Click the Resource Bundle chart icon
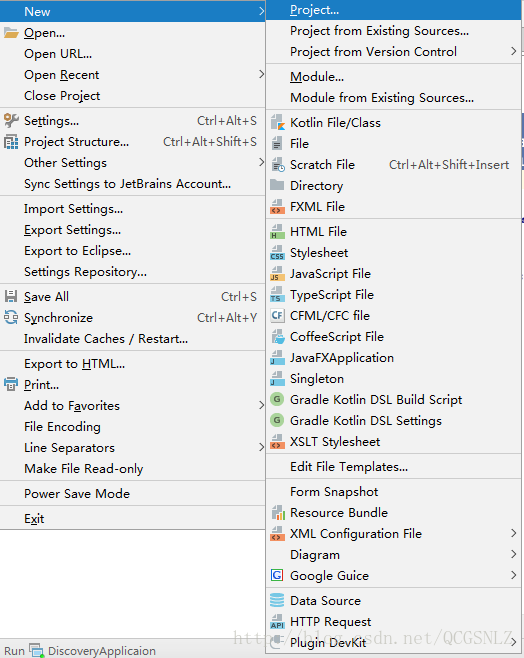The image size is (524, 658). [x=278, y=512]
